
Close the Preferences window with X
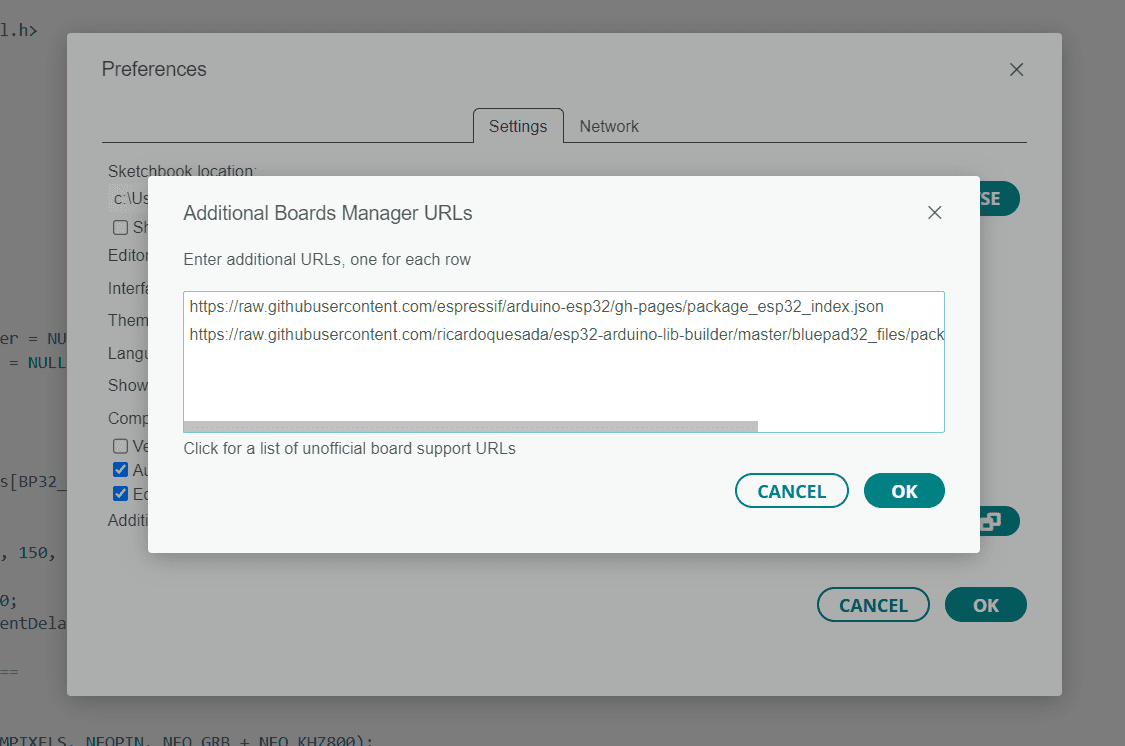click(1016, 69)
